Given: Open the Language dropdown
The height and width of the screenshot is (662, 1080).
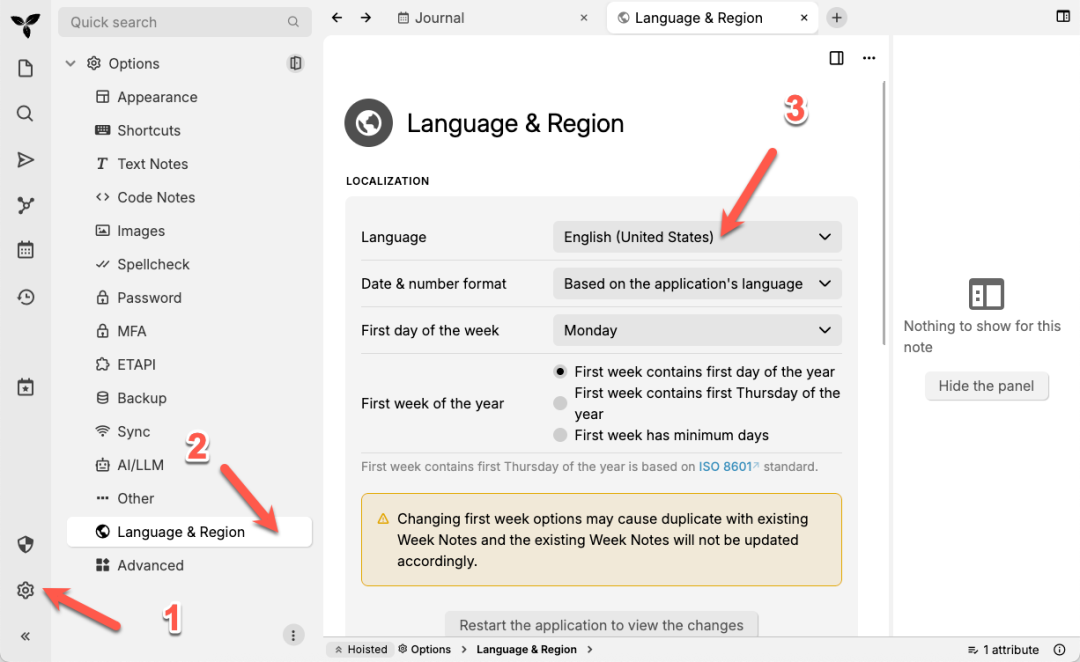Looking at the screenshot, I should [x=697, y=237].
